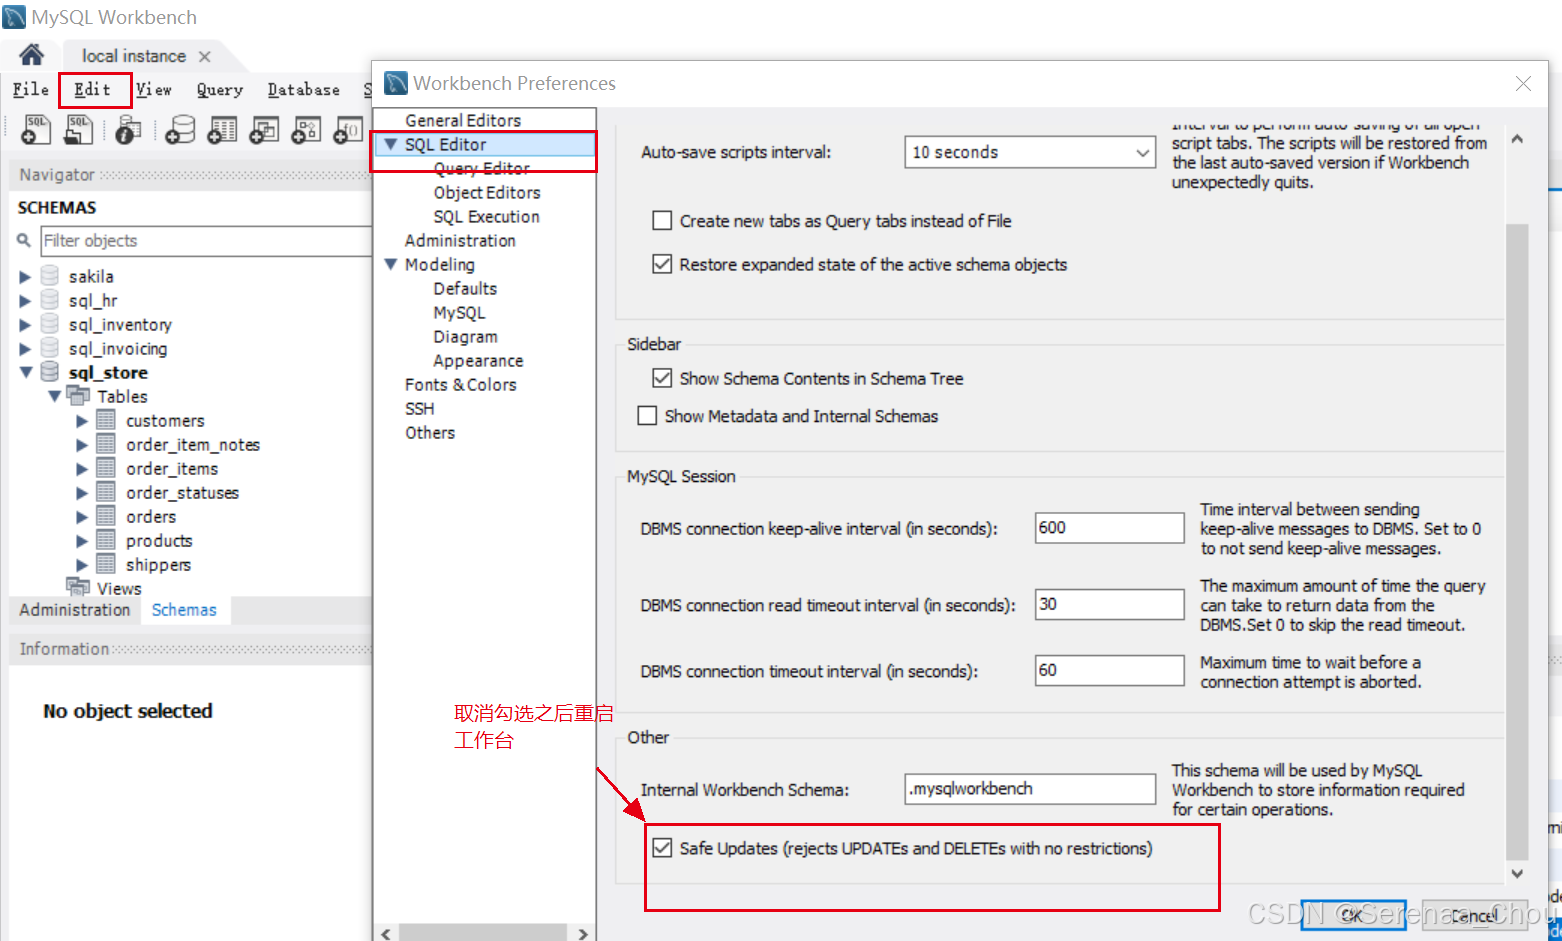Click the create new table icon
Image resolution: width=1562 pixels, height=941 pixels.
click(x=222, y=129)
